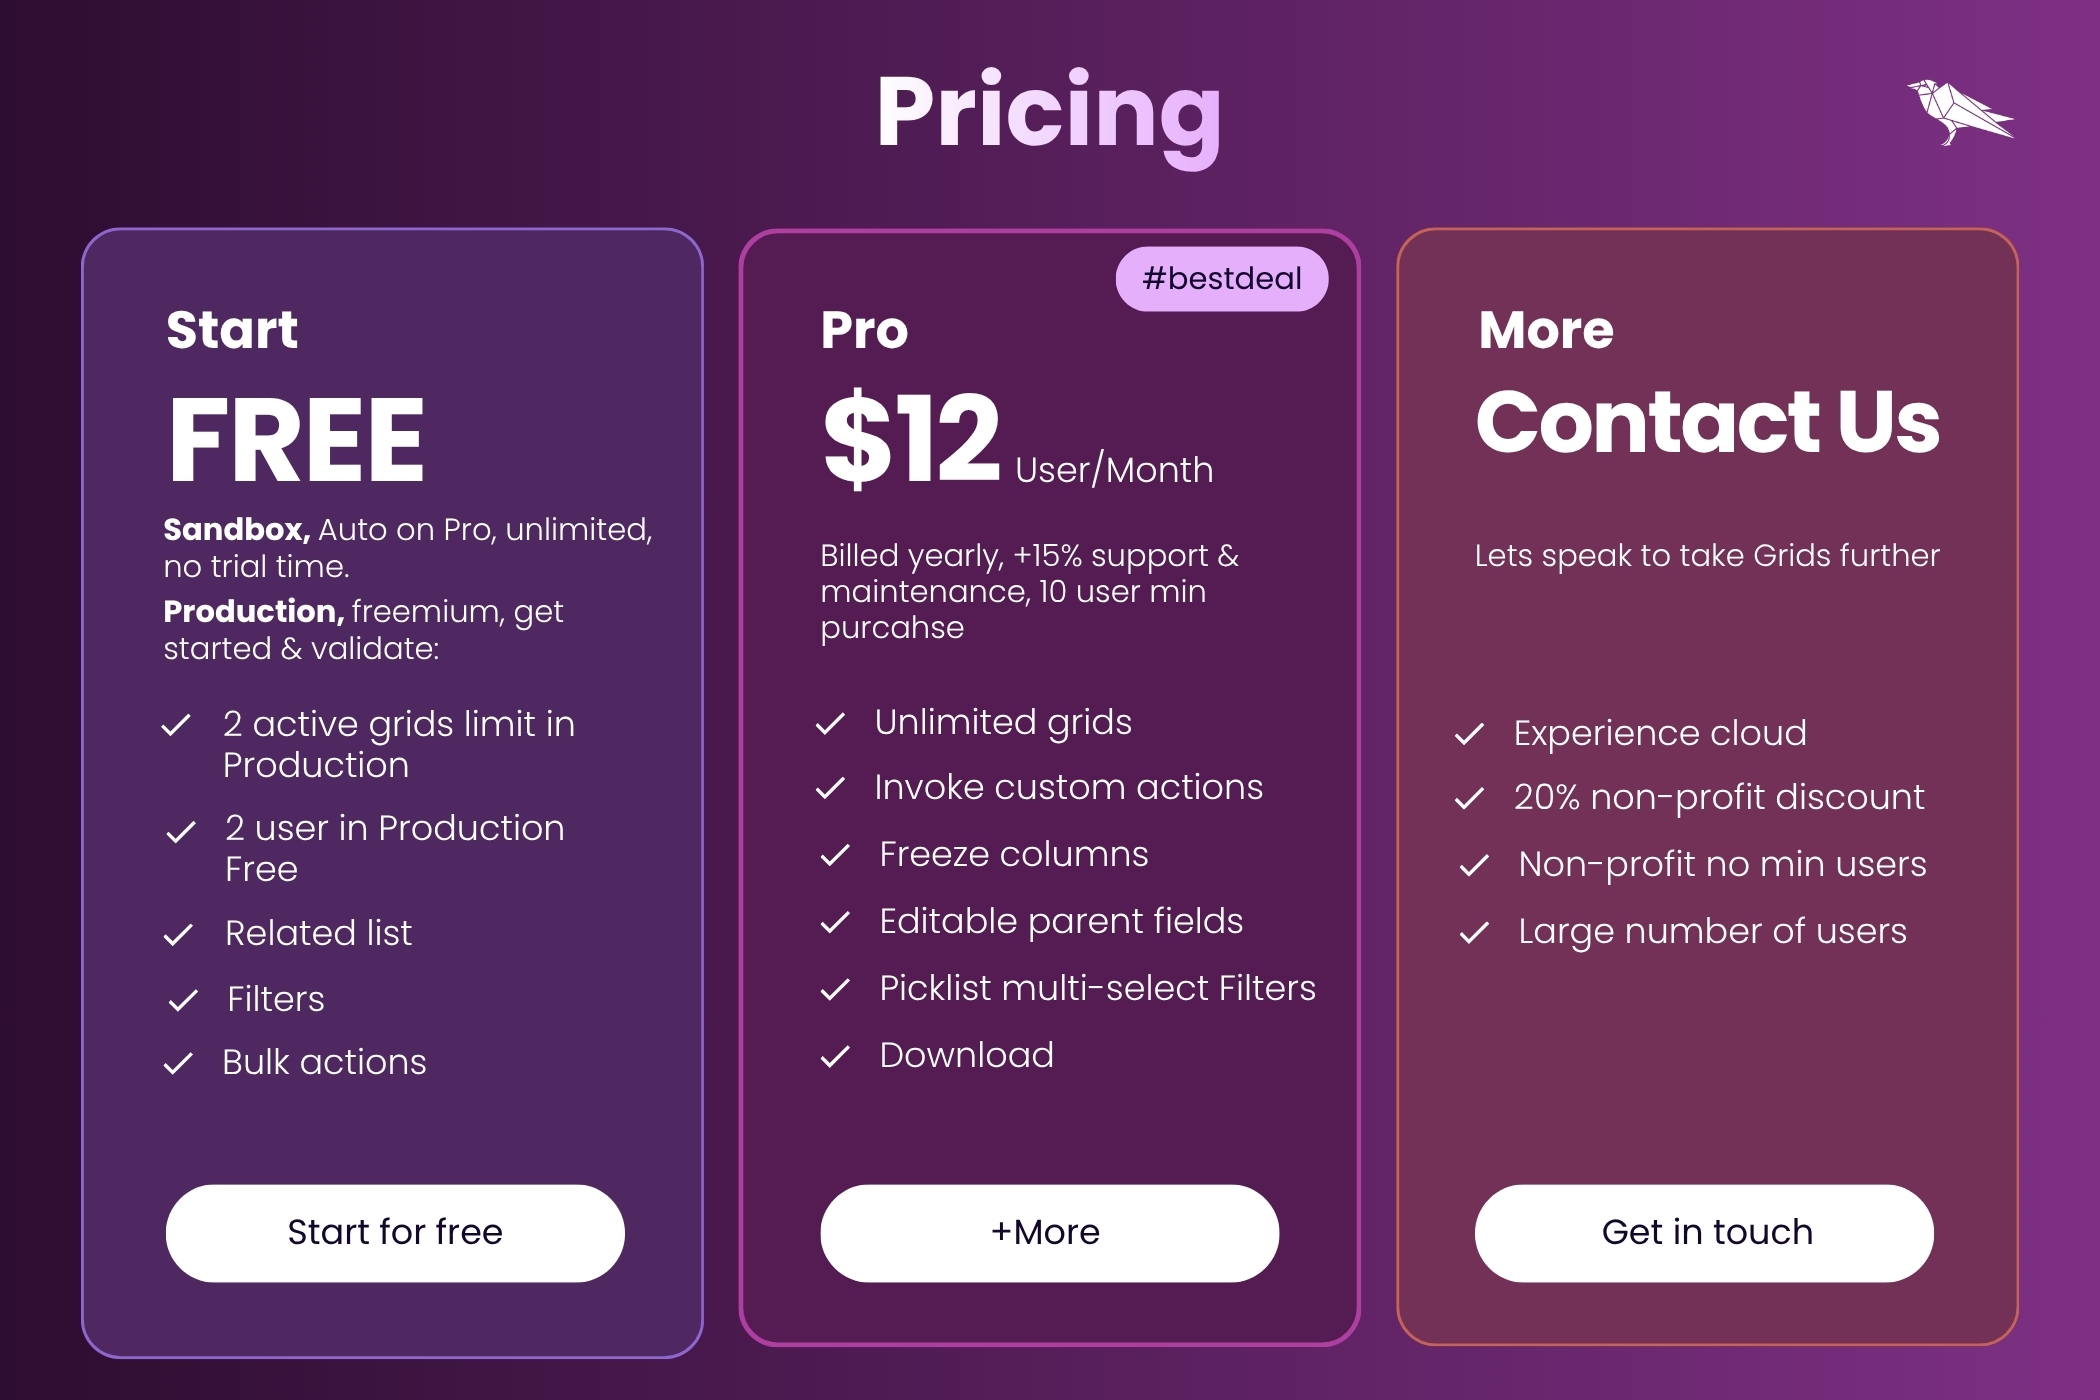Click the checkmark beside Bulk actions
The height and width of the screenshot is (1400, 2100).
[178, 1063]
